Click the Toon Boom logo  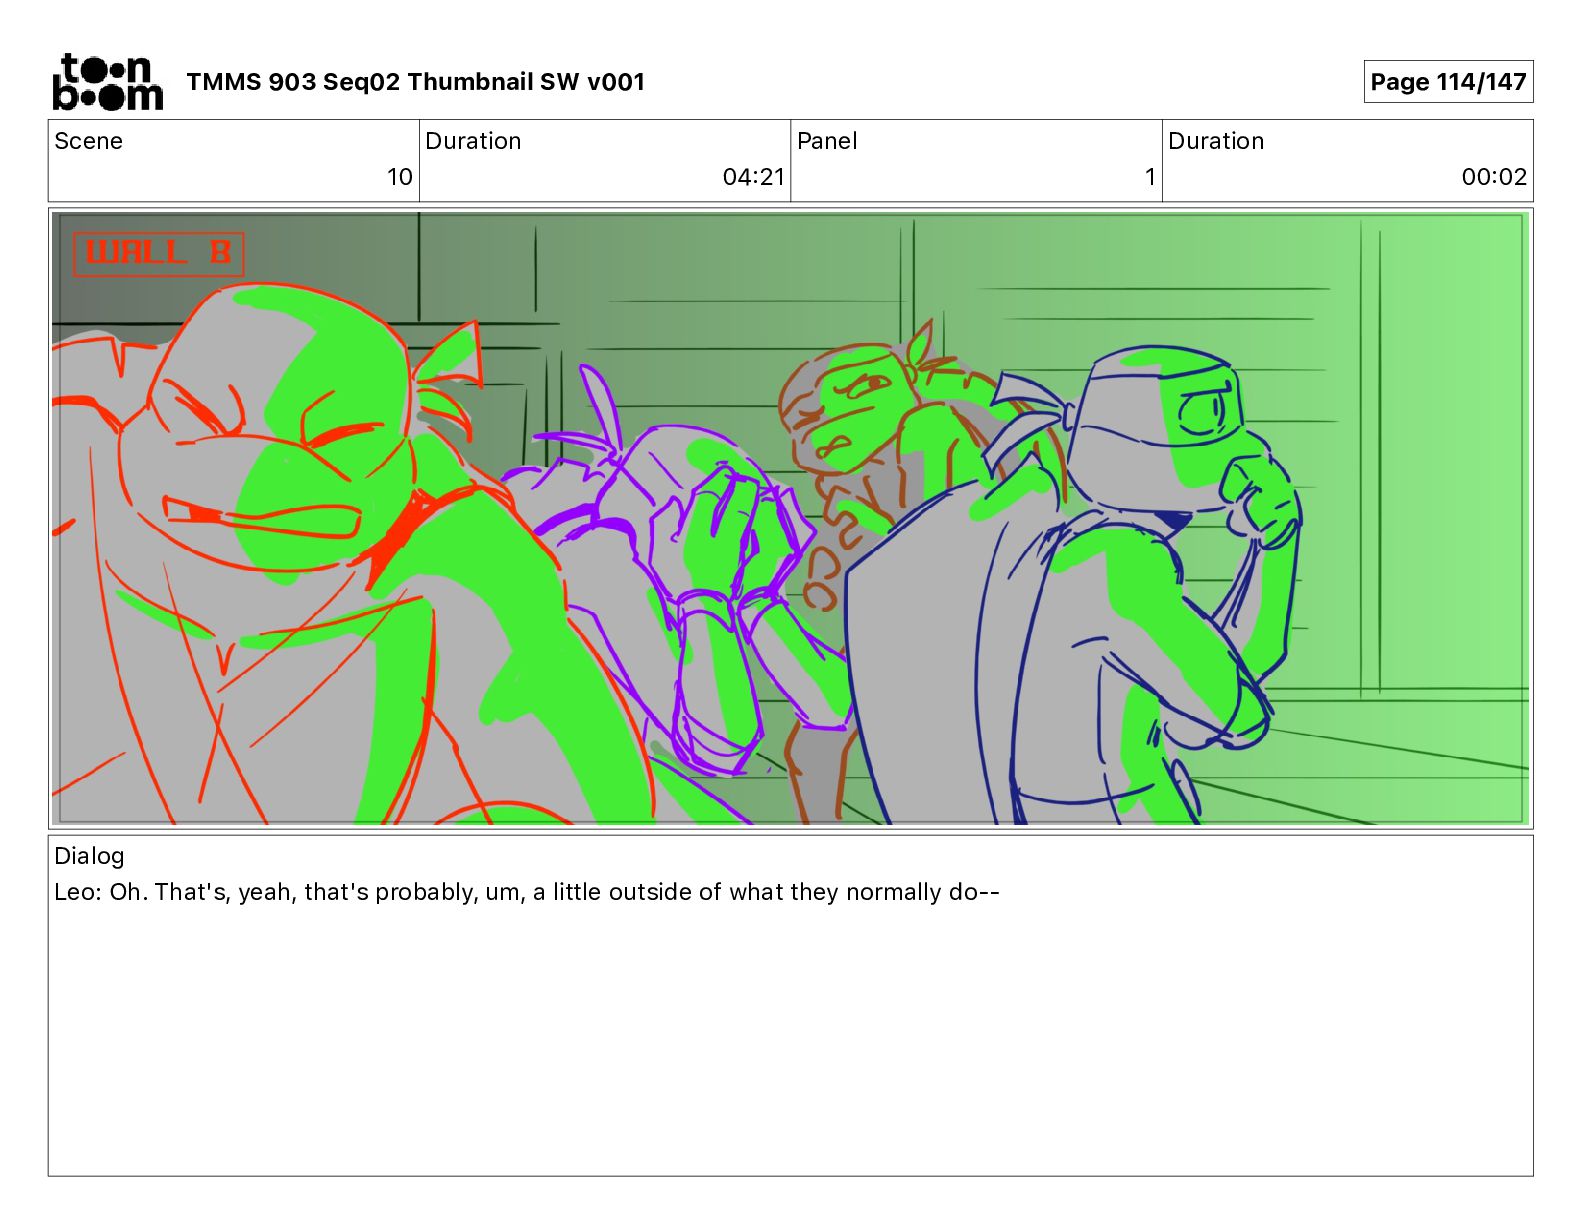tap(107, 82)
